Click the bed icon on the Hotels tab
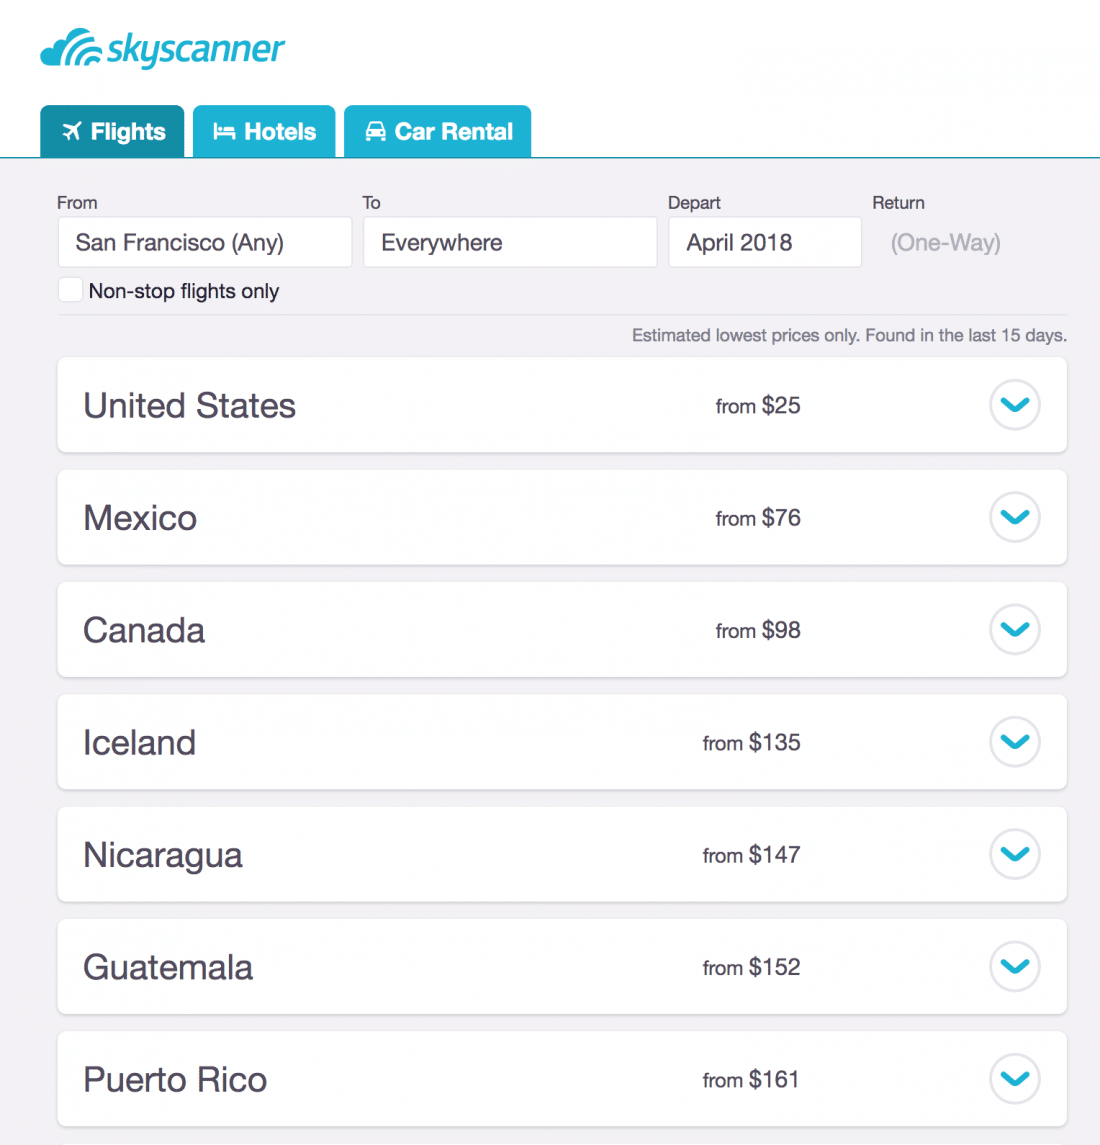Screen dimensions: 1100x1145 coord(224,131)
